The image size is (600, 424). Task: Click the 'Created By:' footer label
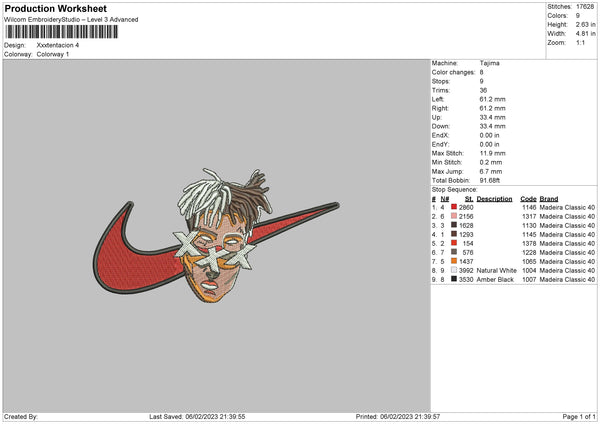(x=21, y=416)
